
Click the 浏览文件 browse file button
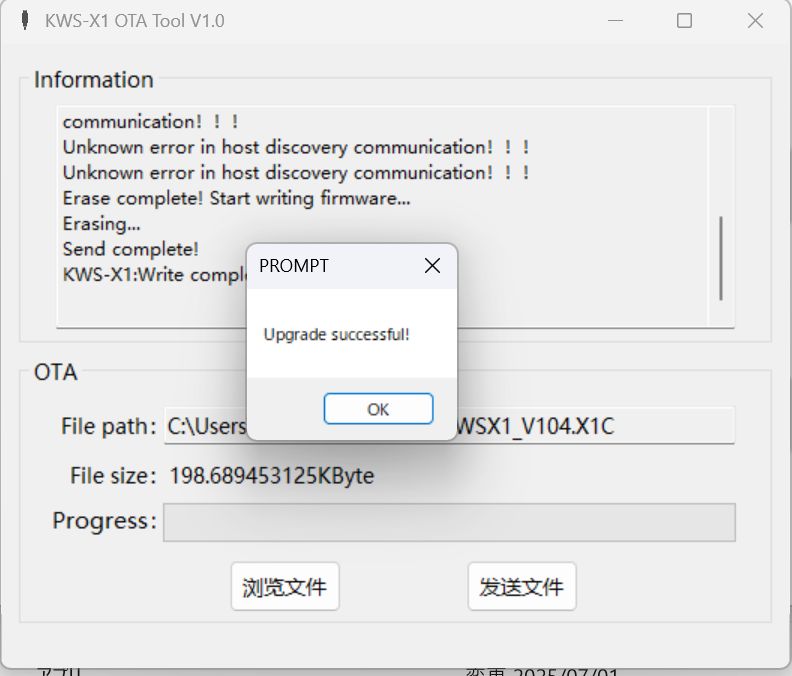285,587
